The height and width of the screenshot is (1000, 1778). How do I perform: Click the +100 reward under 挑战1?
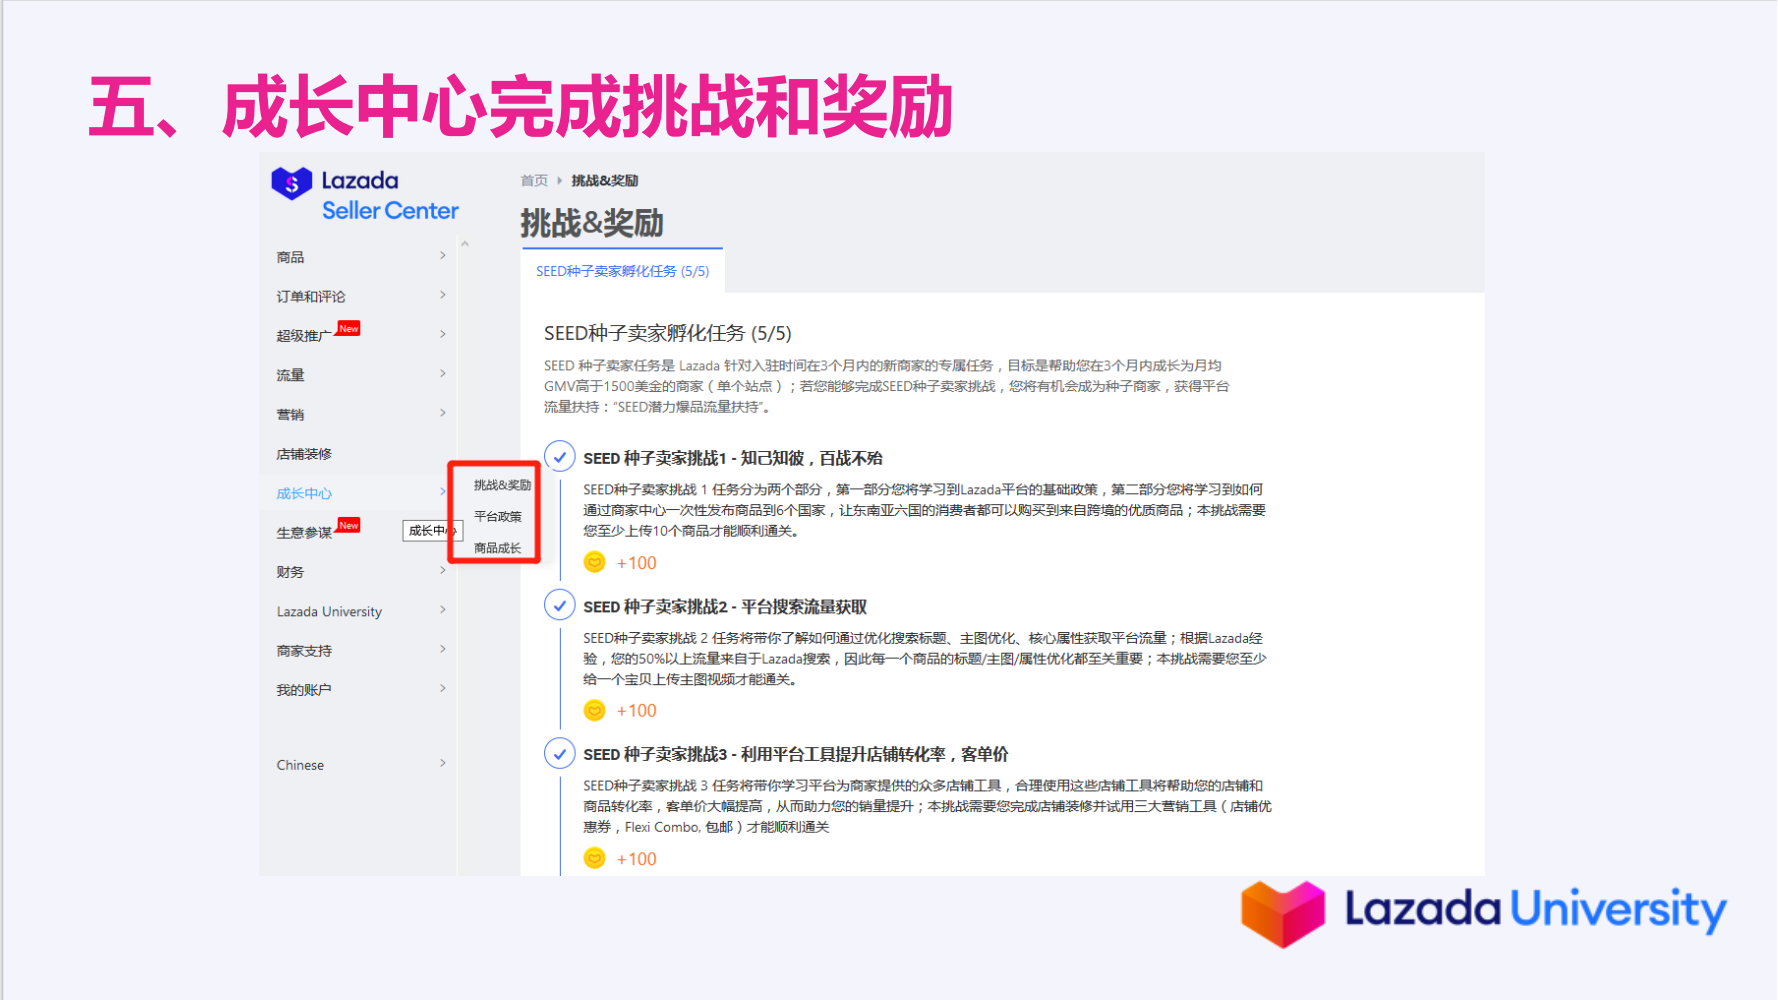(637, 563)
